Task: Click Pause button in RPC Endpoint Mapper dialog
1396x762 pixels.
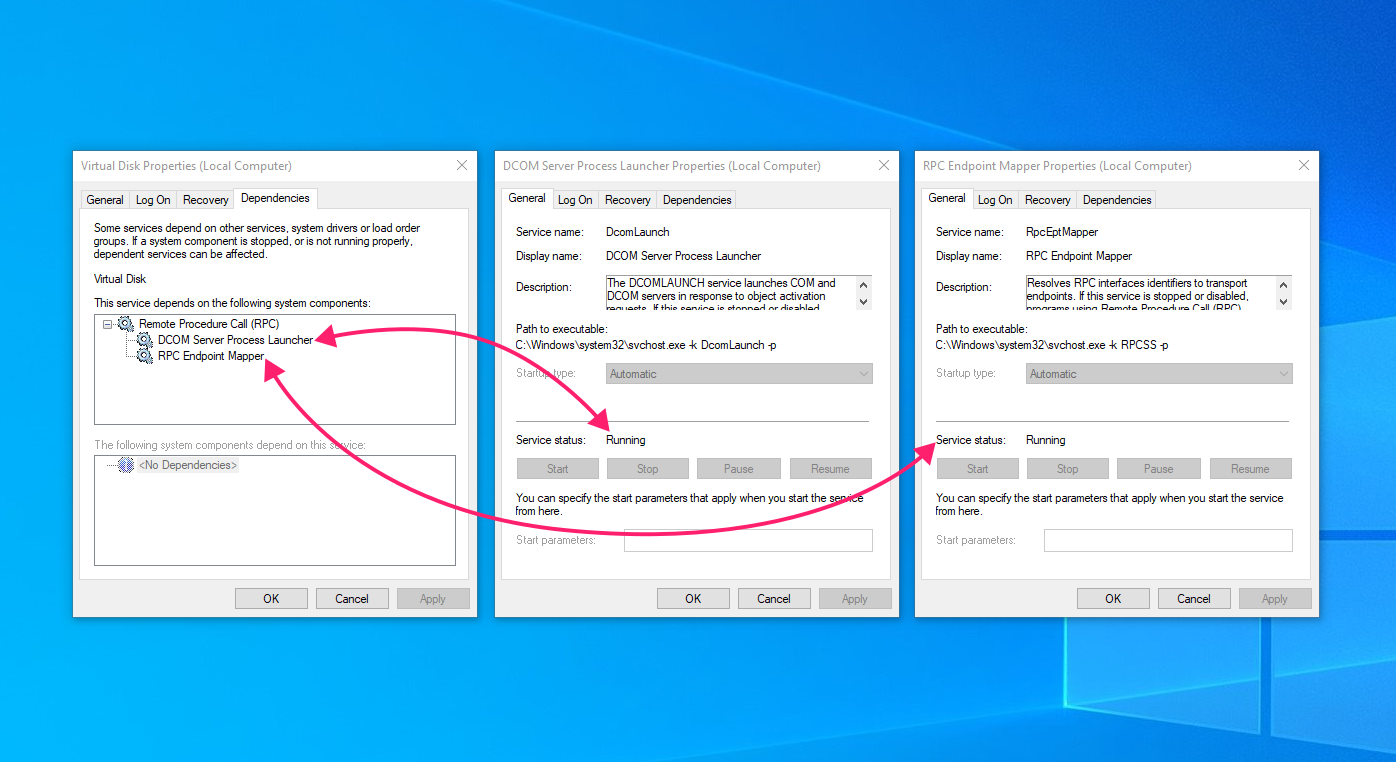Action: tap(1159, 469)
